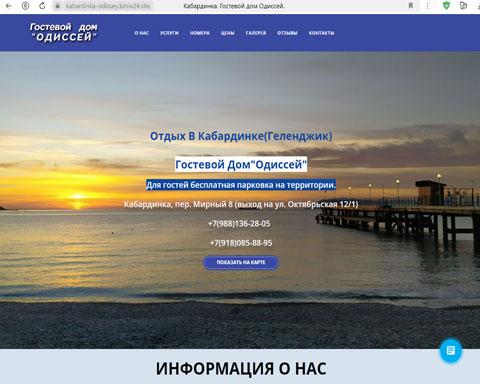Open the round blue feedback form widget

click(x=451, y=351)
